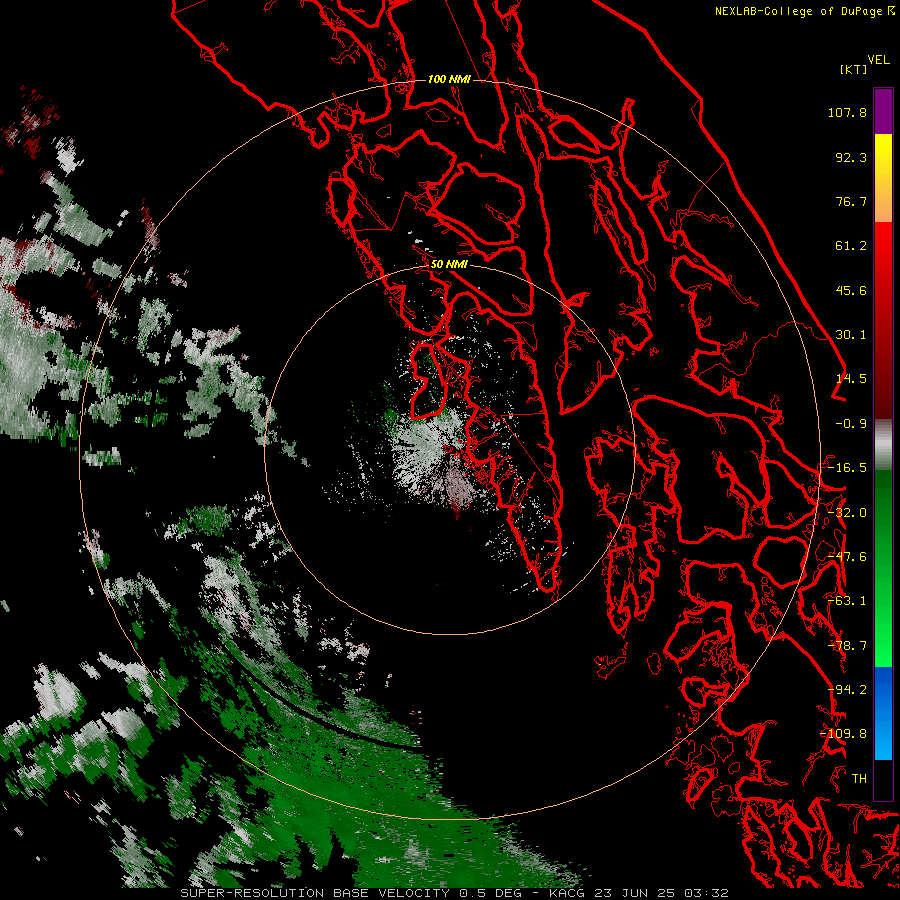Screen dimensions: 900x900
Task: Click the -78.7 legend value
Action: click(x=847, y=646)
